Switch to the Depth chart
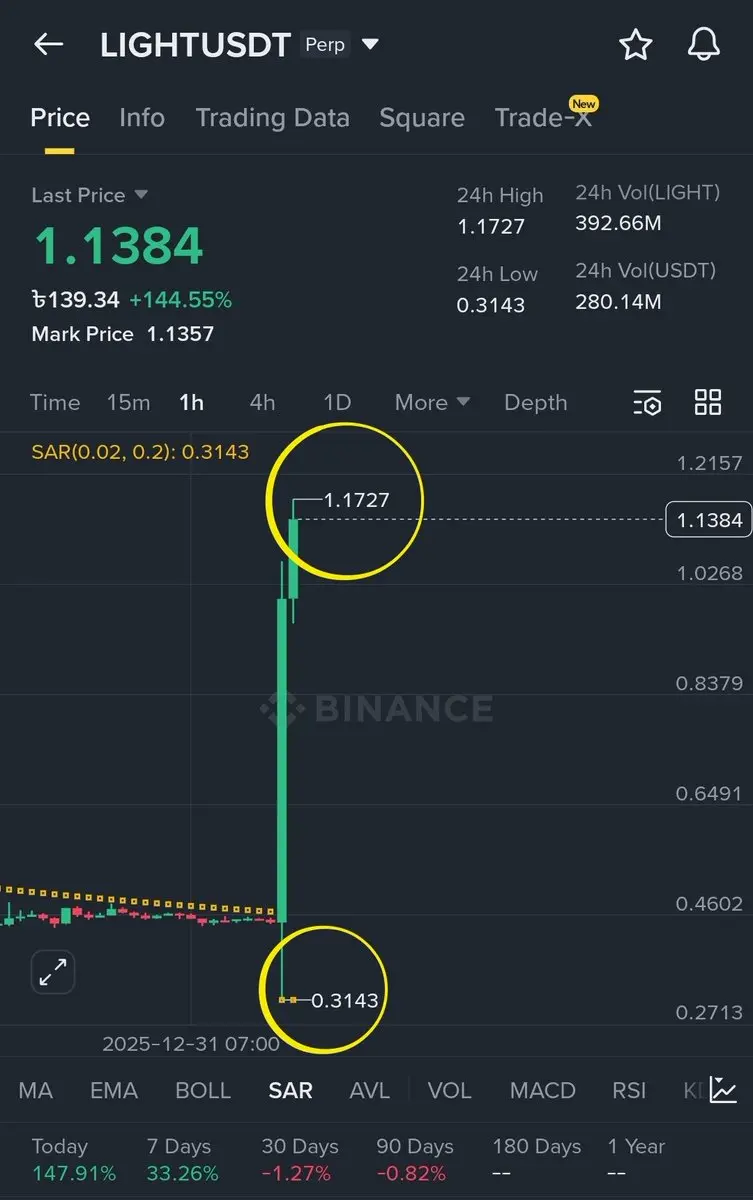Image resolution: width=753 pixels, height=1200 pixels. tap(535, 402)
